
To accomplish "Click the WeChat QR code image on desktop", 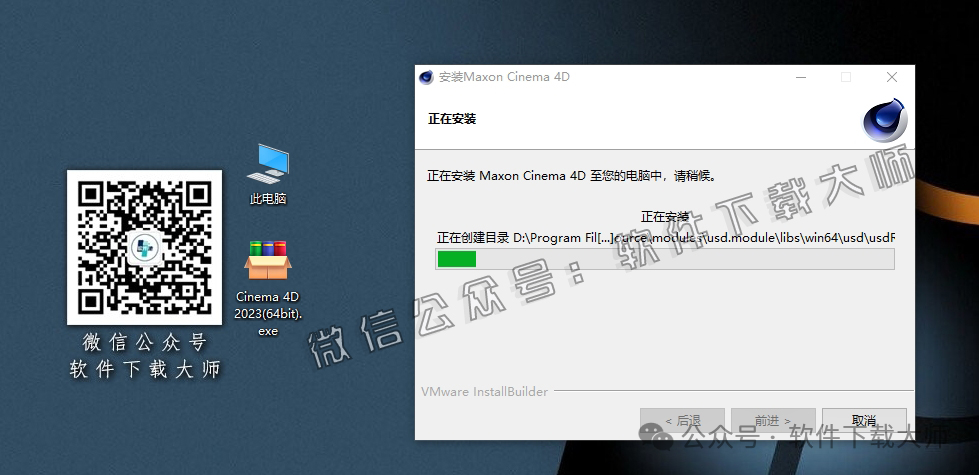I will pos(144,247).
